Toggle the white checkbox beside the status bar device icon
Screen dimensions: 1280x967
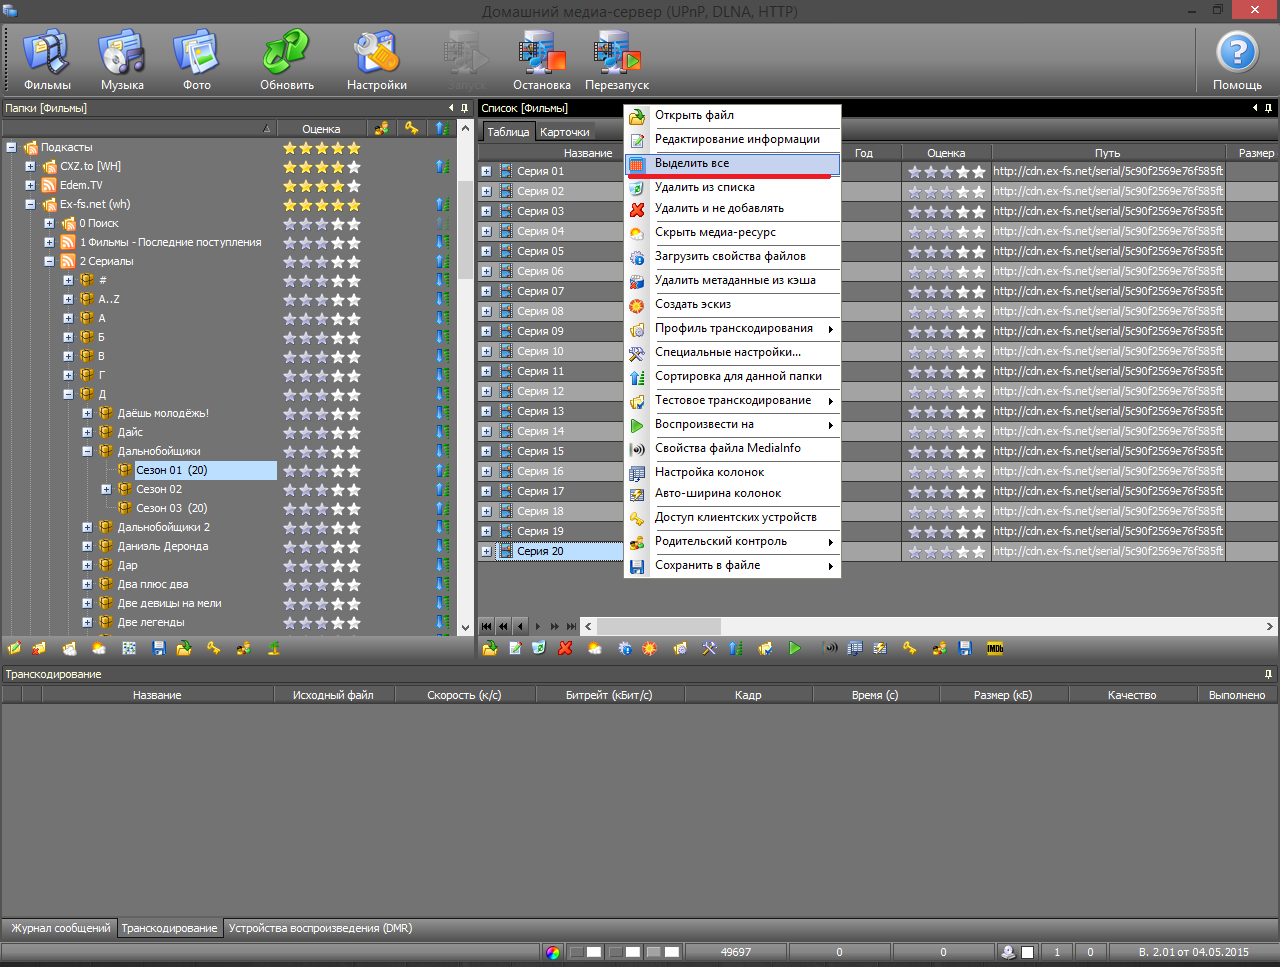click(x=1027, y=952)
